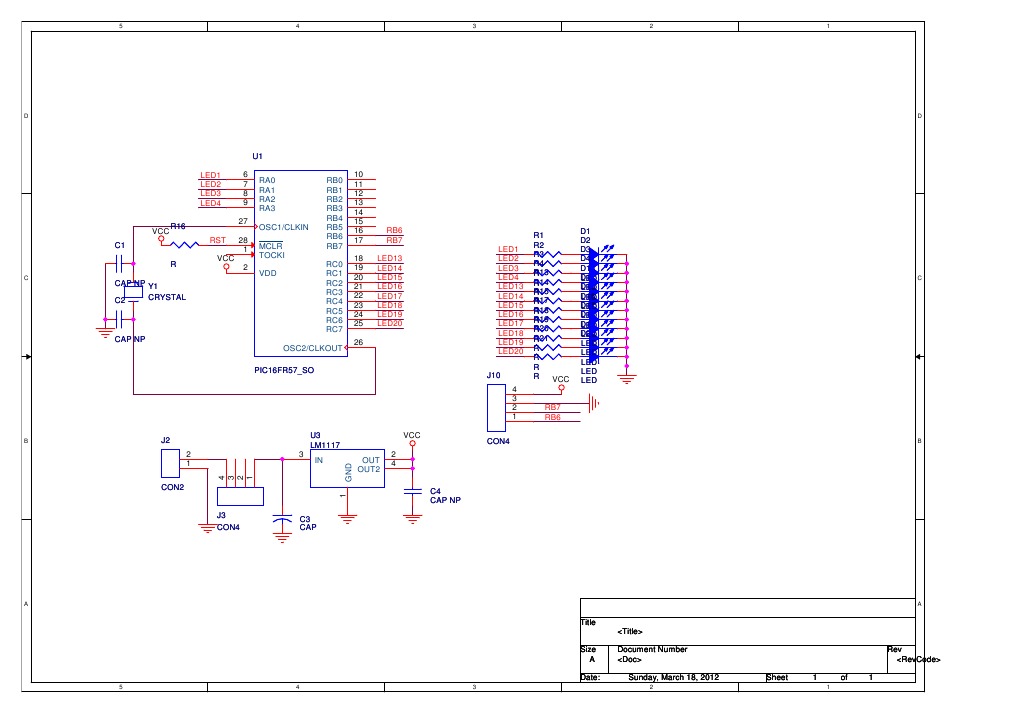
Task: Click the LED13 net label
Action: coord(390,257)
